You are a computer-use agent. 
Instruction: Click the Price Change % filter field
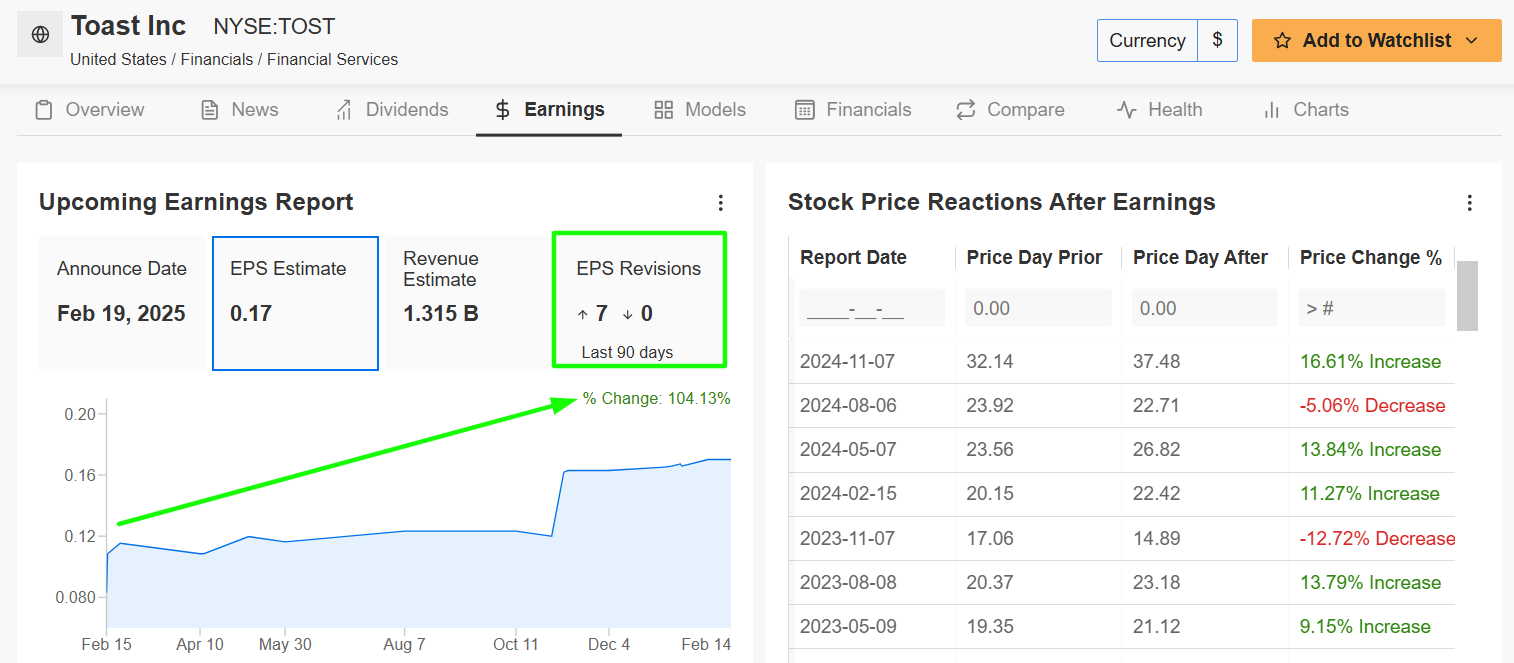1371,308
